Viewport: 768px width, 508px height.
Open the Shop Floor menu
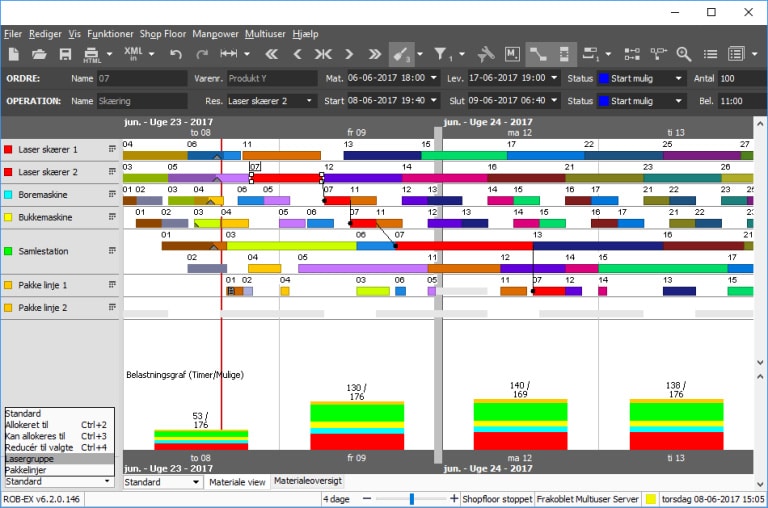click(162, 33)
